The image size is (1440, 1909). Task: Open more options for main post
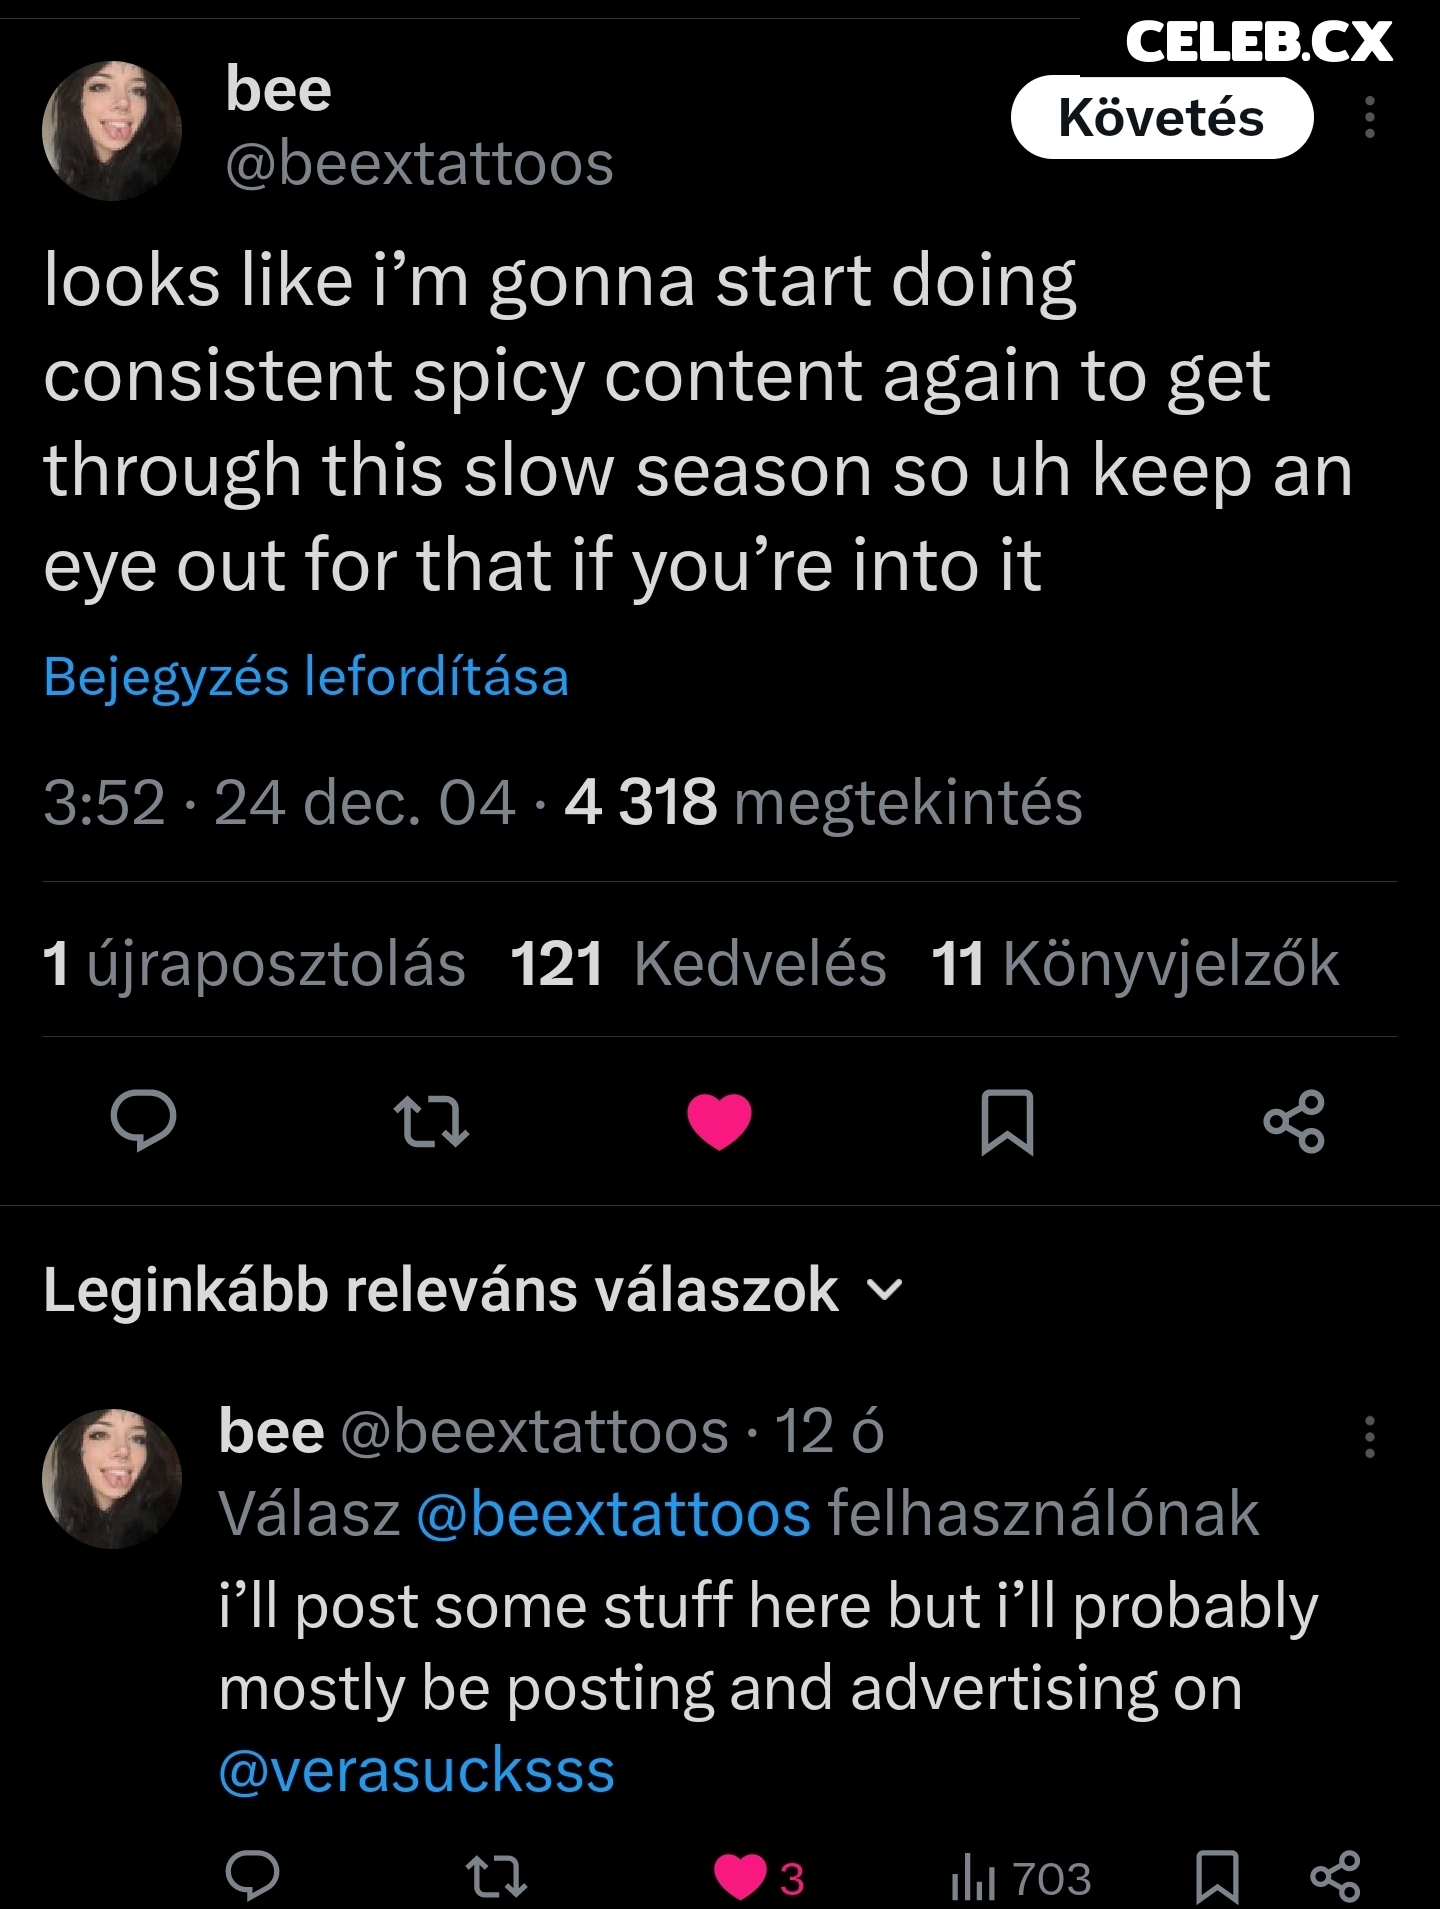click(x=1370, y=118)
